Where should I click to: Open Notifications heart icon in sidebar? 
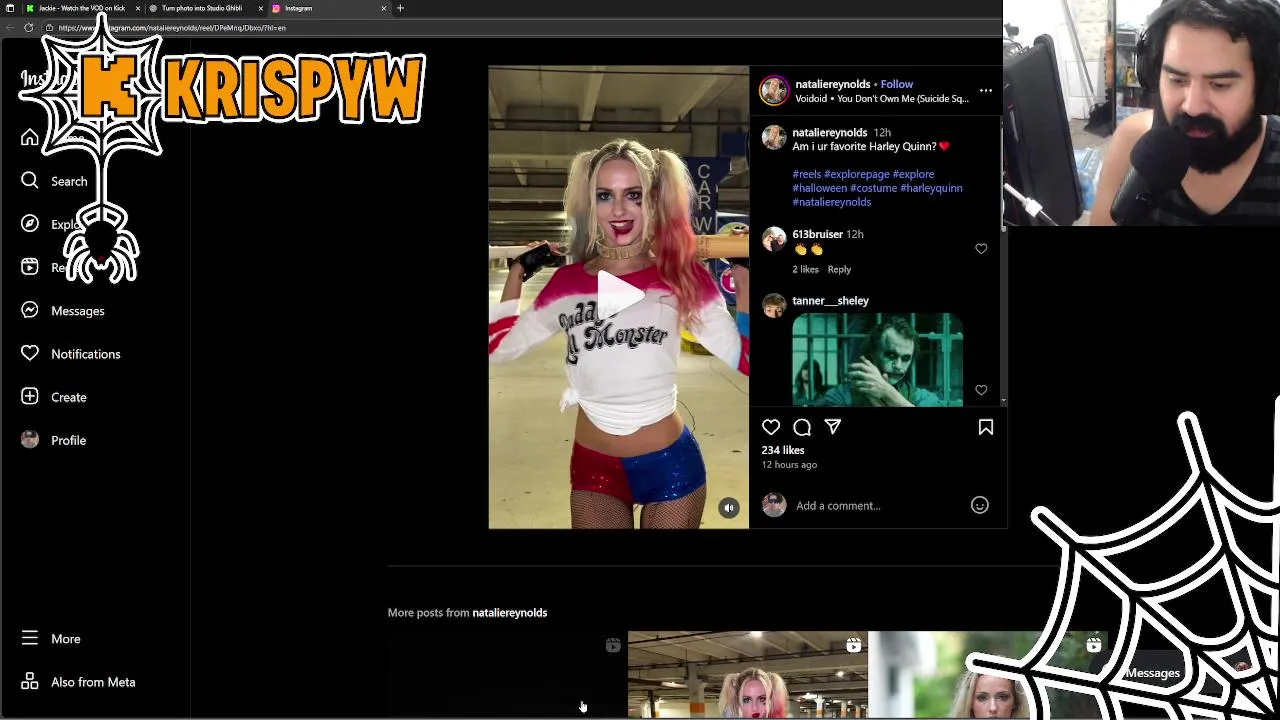pos(30,353)
